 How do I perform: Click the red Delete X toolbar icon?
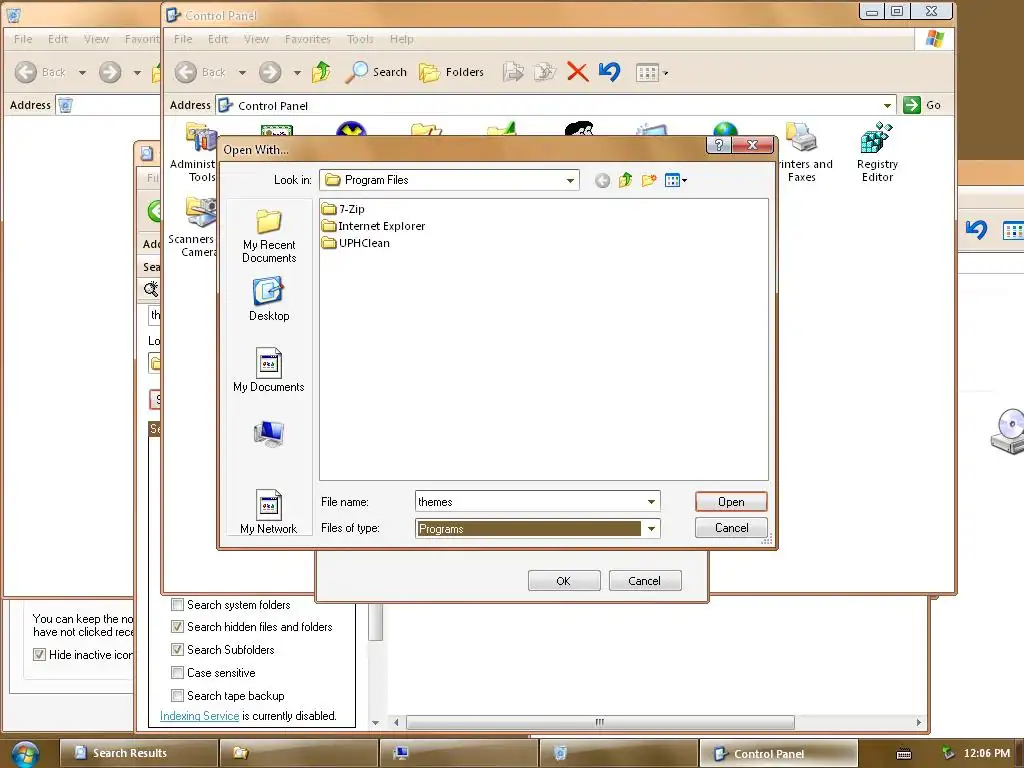(577, 72)
